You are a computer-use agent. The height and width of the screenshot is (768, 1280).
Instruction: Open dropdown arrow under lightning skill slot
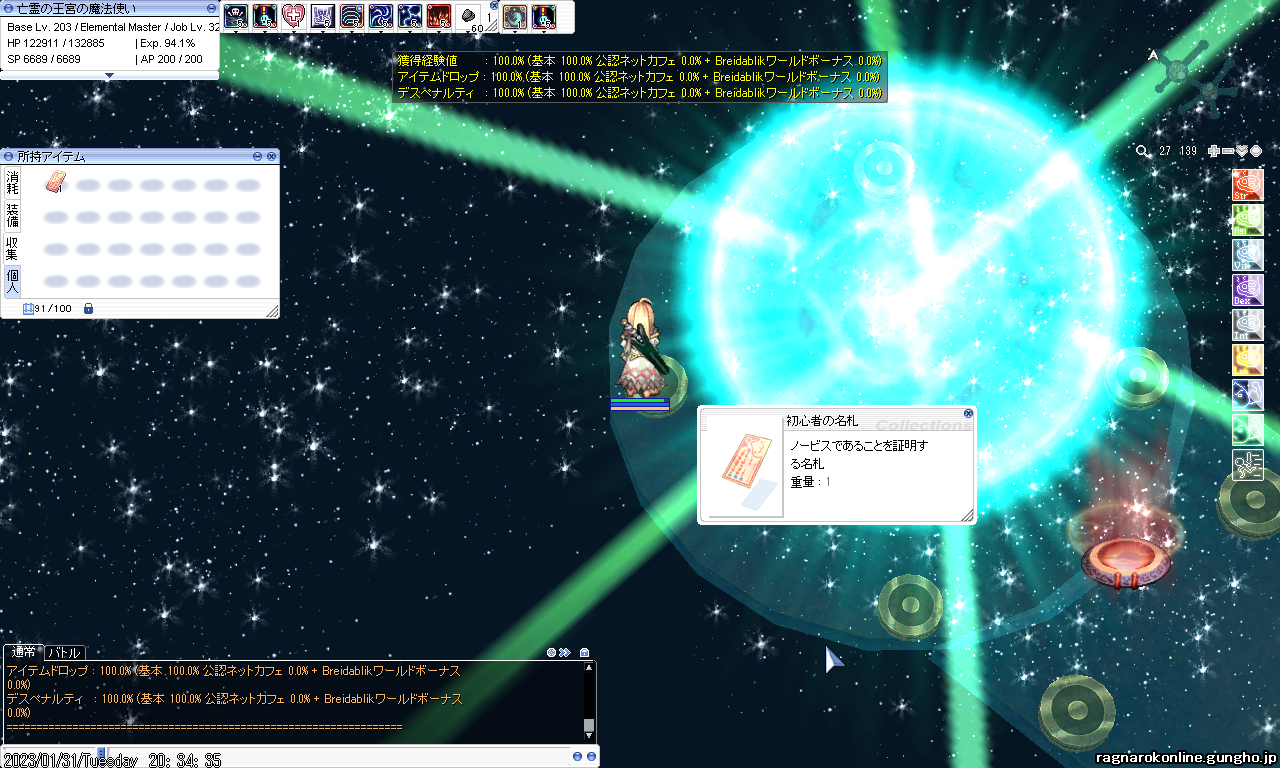(x=410, y=31)
